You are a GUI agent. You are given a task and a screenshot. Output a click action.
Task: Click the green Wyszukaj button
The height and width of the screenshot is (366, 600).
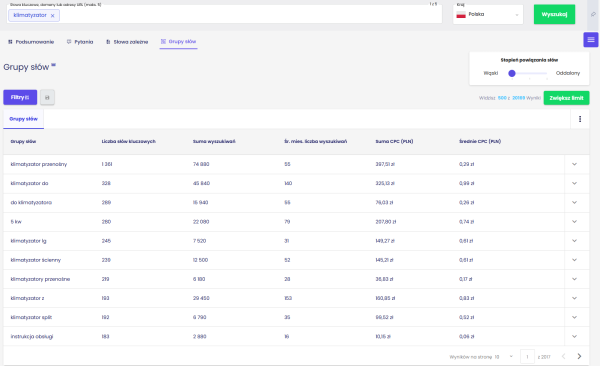pyautogui.click(x=554, y=15)
